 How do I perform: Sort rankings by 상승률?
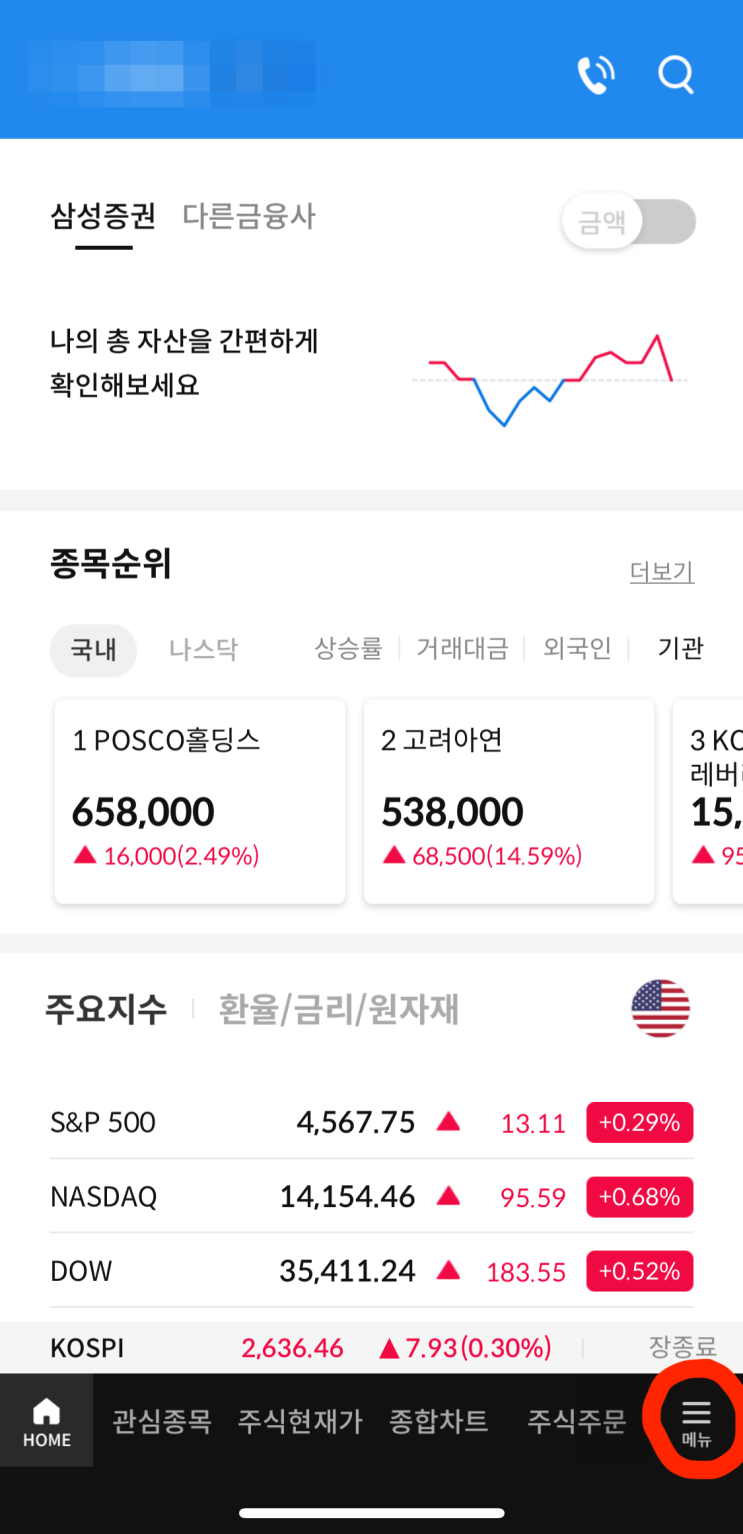pos(348,649)
